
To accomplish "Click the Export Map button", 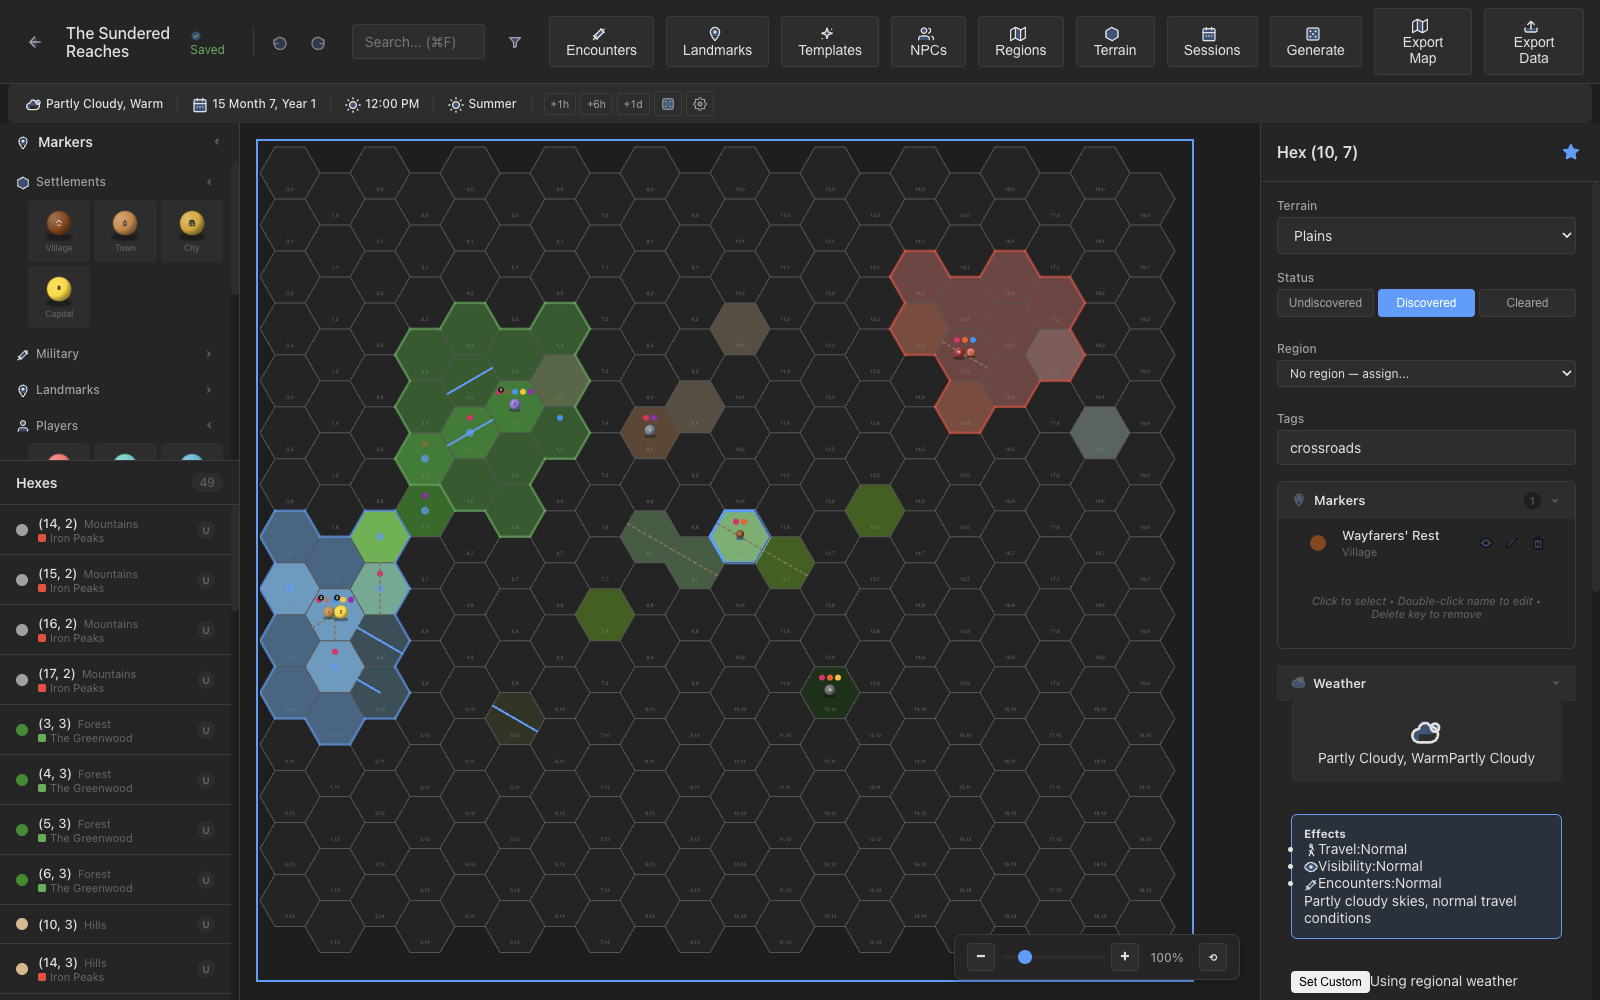I will point(1423,42).
